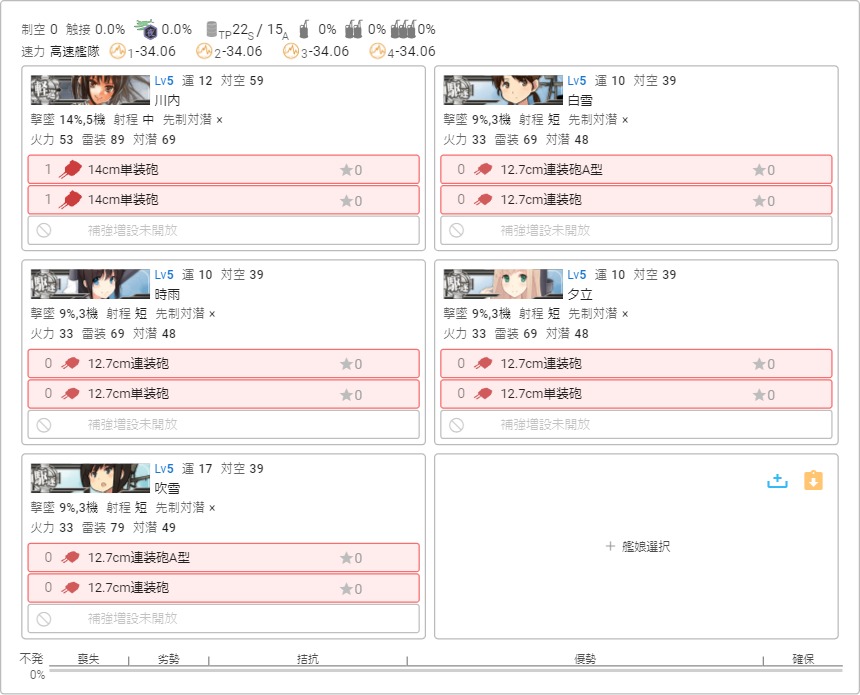Open star level ★0 on 川内's first 14cm単装砲

tap(351, 170)
